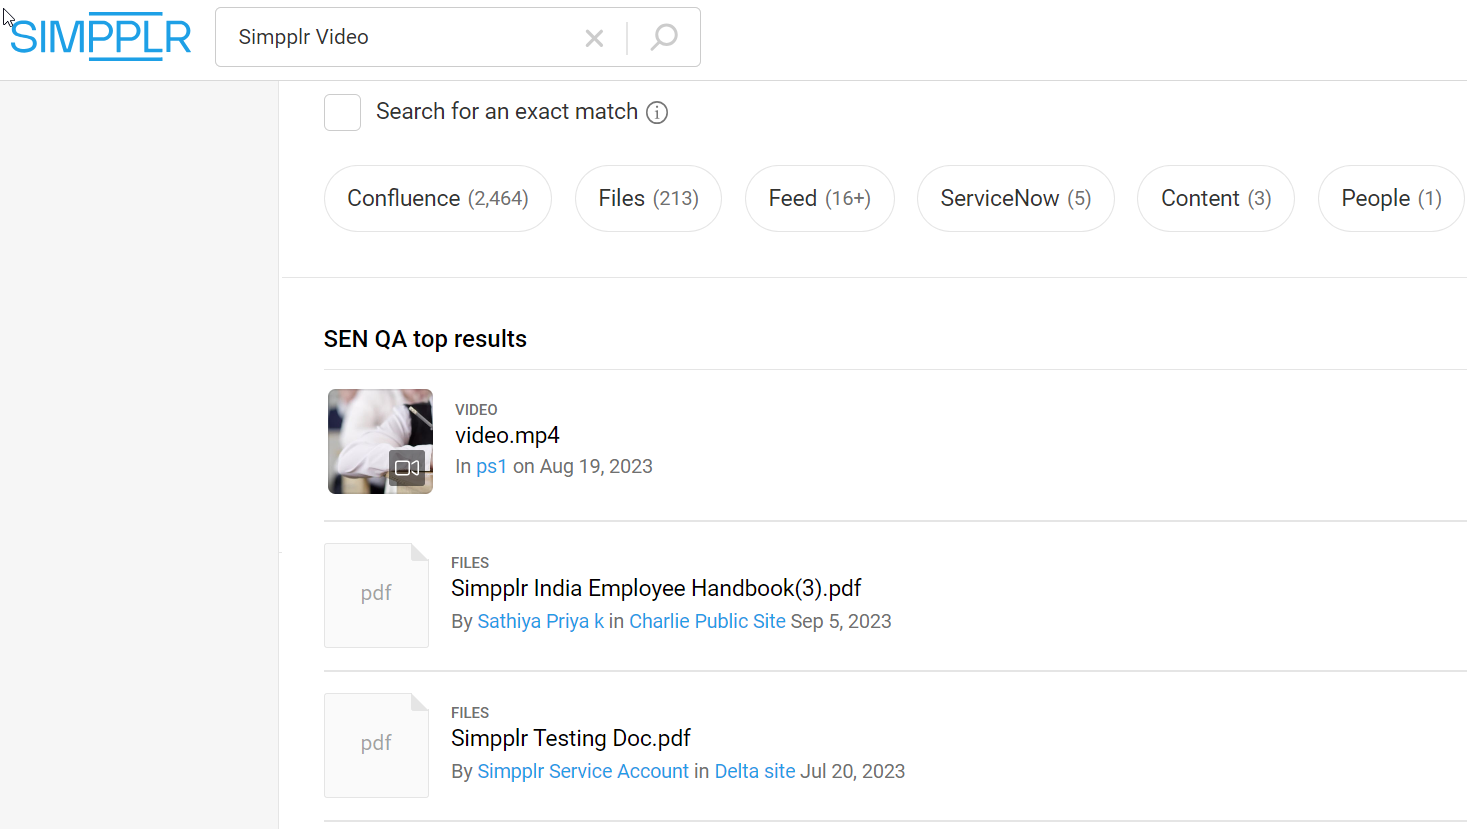Click the VIDEO label above video.mp4

(476, 410)
